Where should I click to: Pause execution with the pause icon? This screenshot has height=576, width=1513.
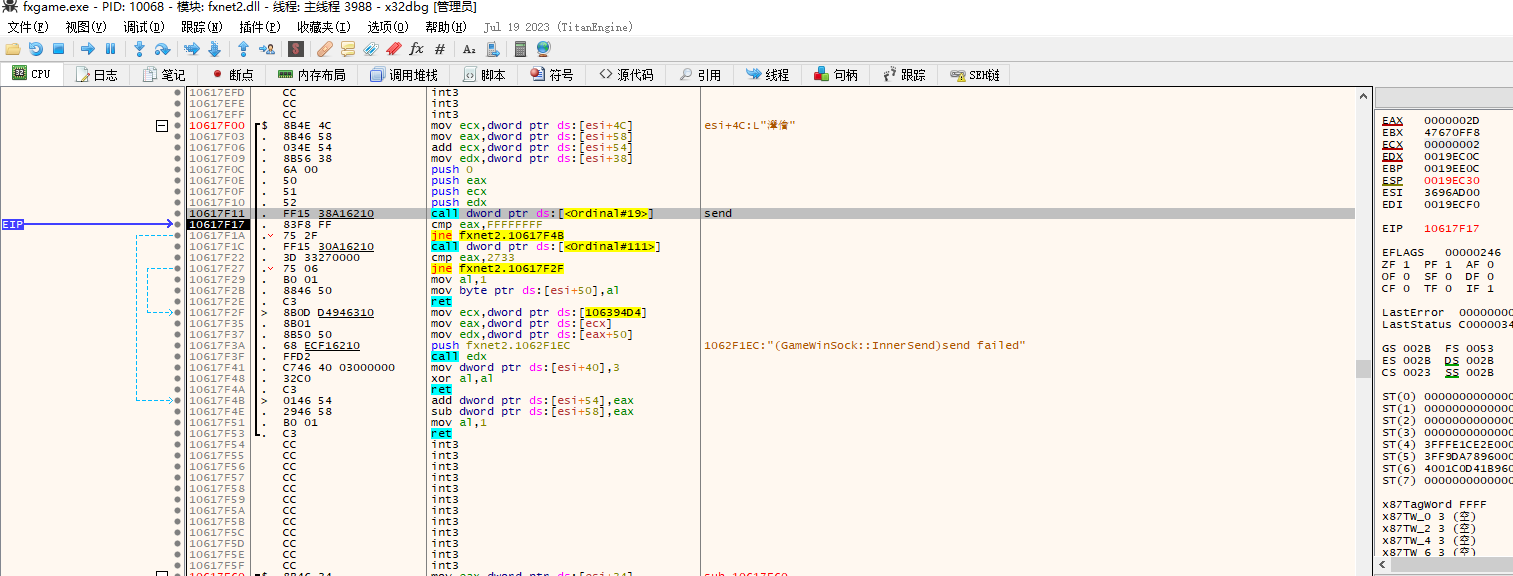[x=110, y=48]
